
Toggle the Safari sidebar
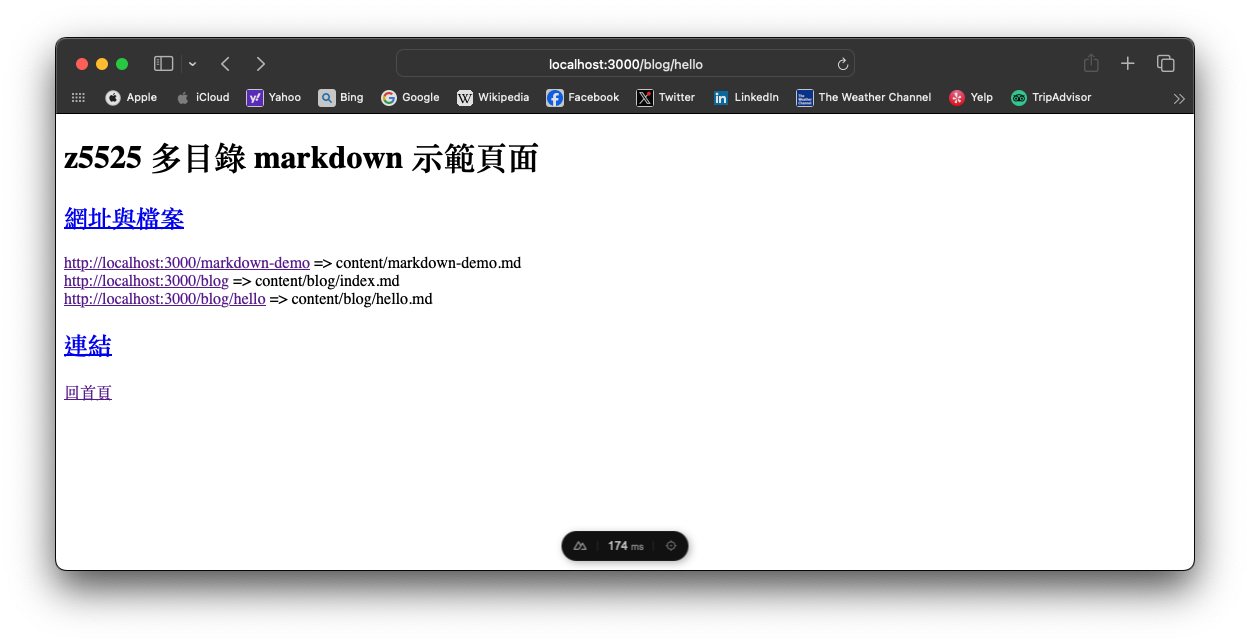[x=162, y=62]
